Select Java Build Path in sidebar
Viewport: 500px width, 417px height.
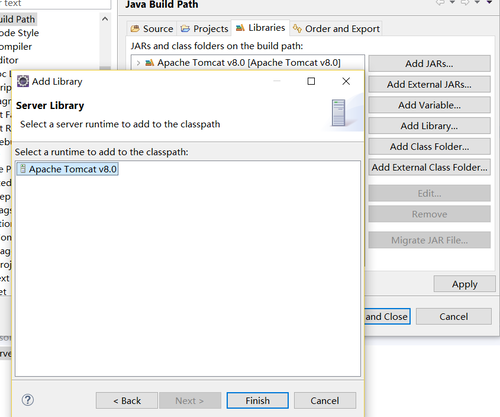click(17, 19)
